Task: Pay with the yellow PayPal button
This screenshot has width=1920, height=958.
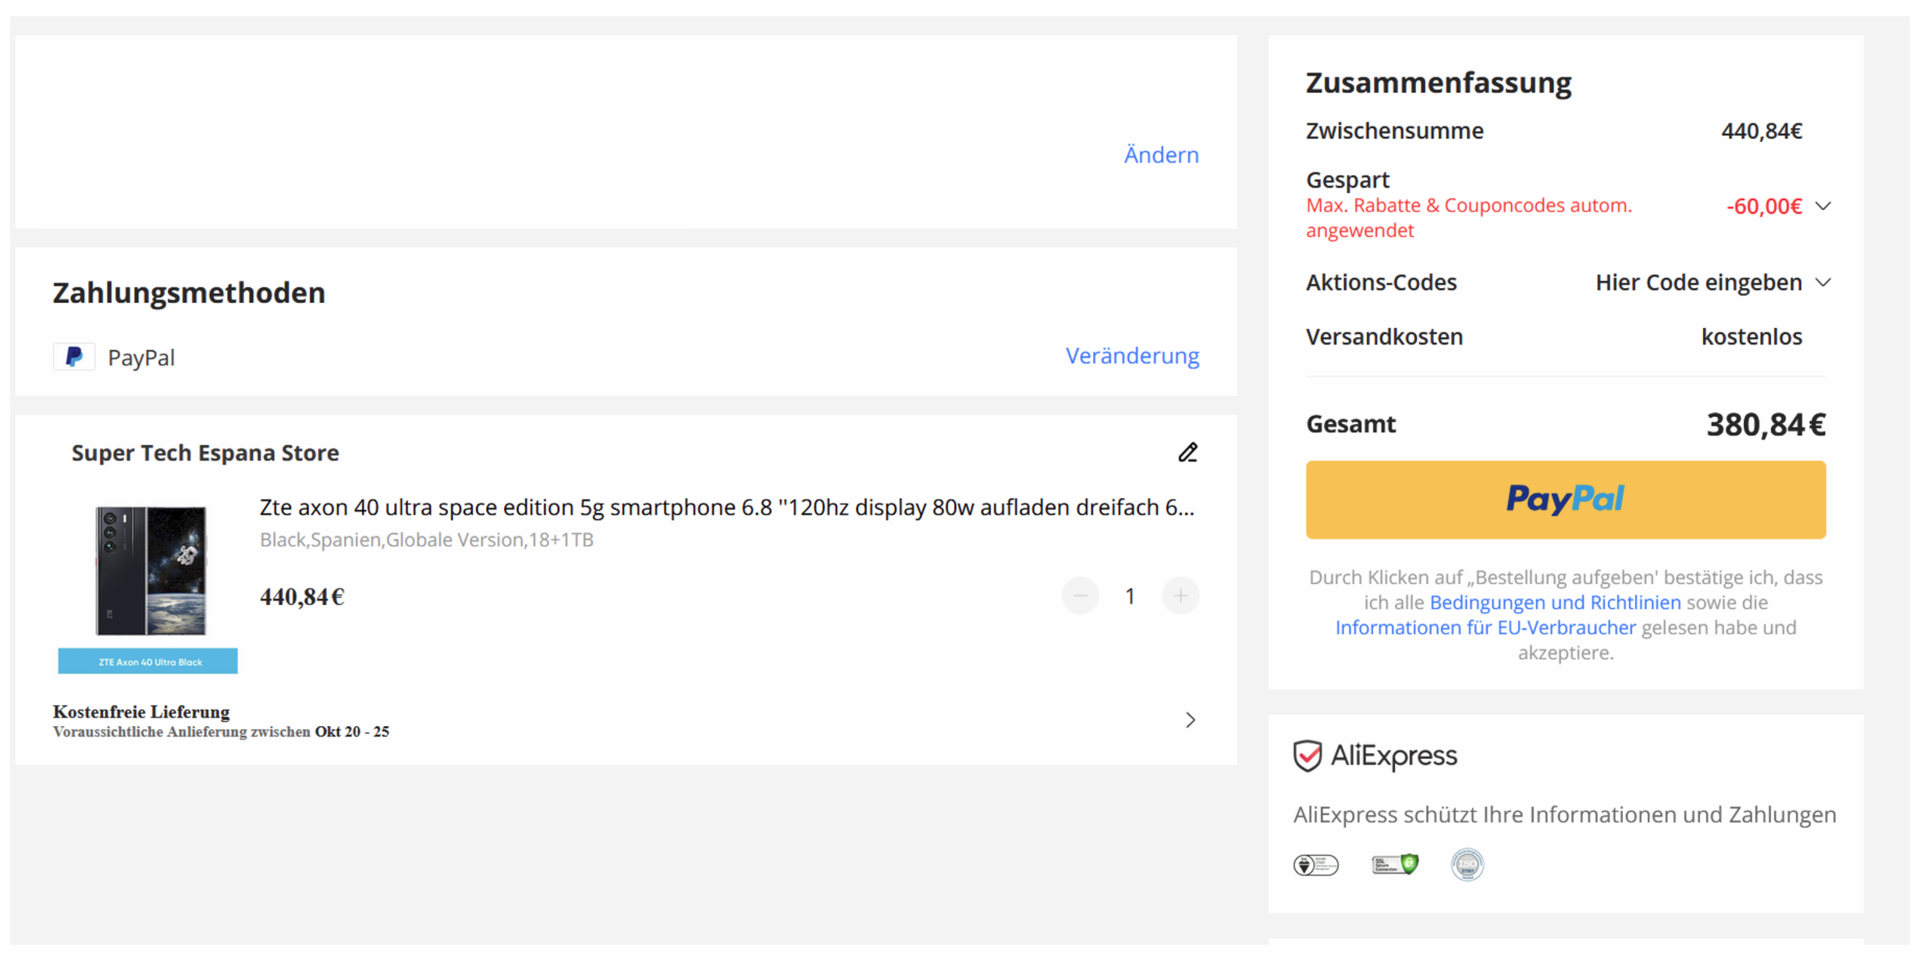Action: pyautogui.click(x=1565, y=500)
